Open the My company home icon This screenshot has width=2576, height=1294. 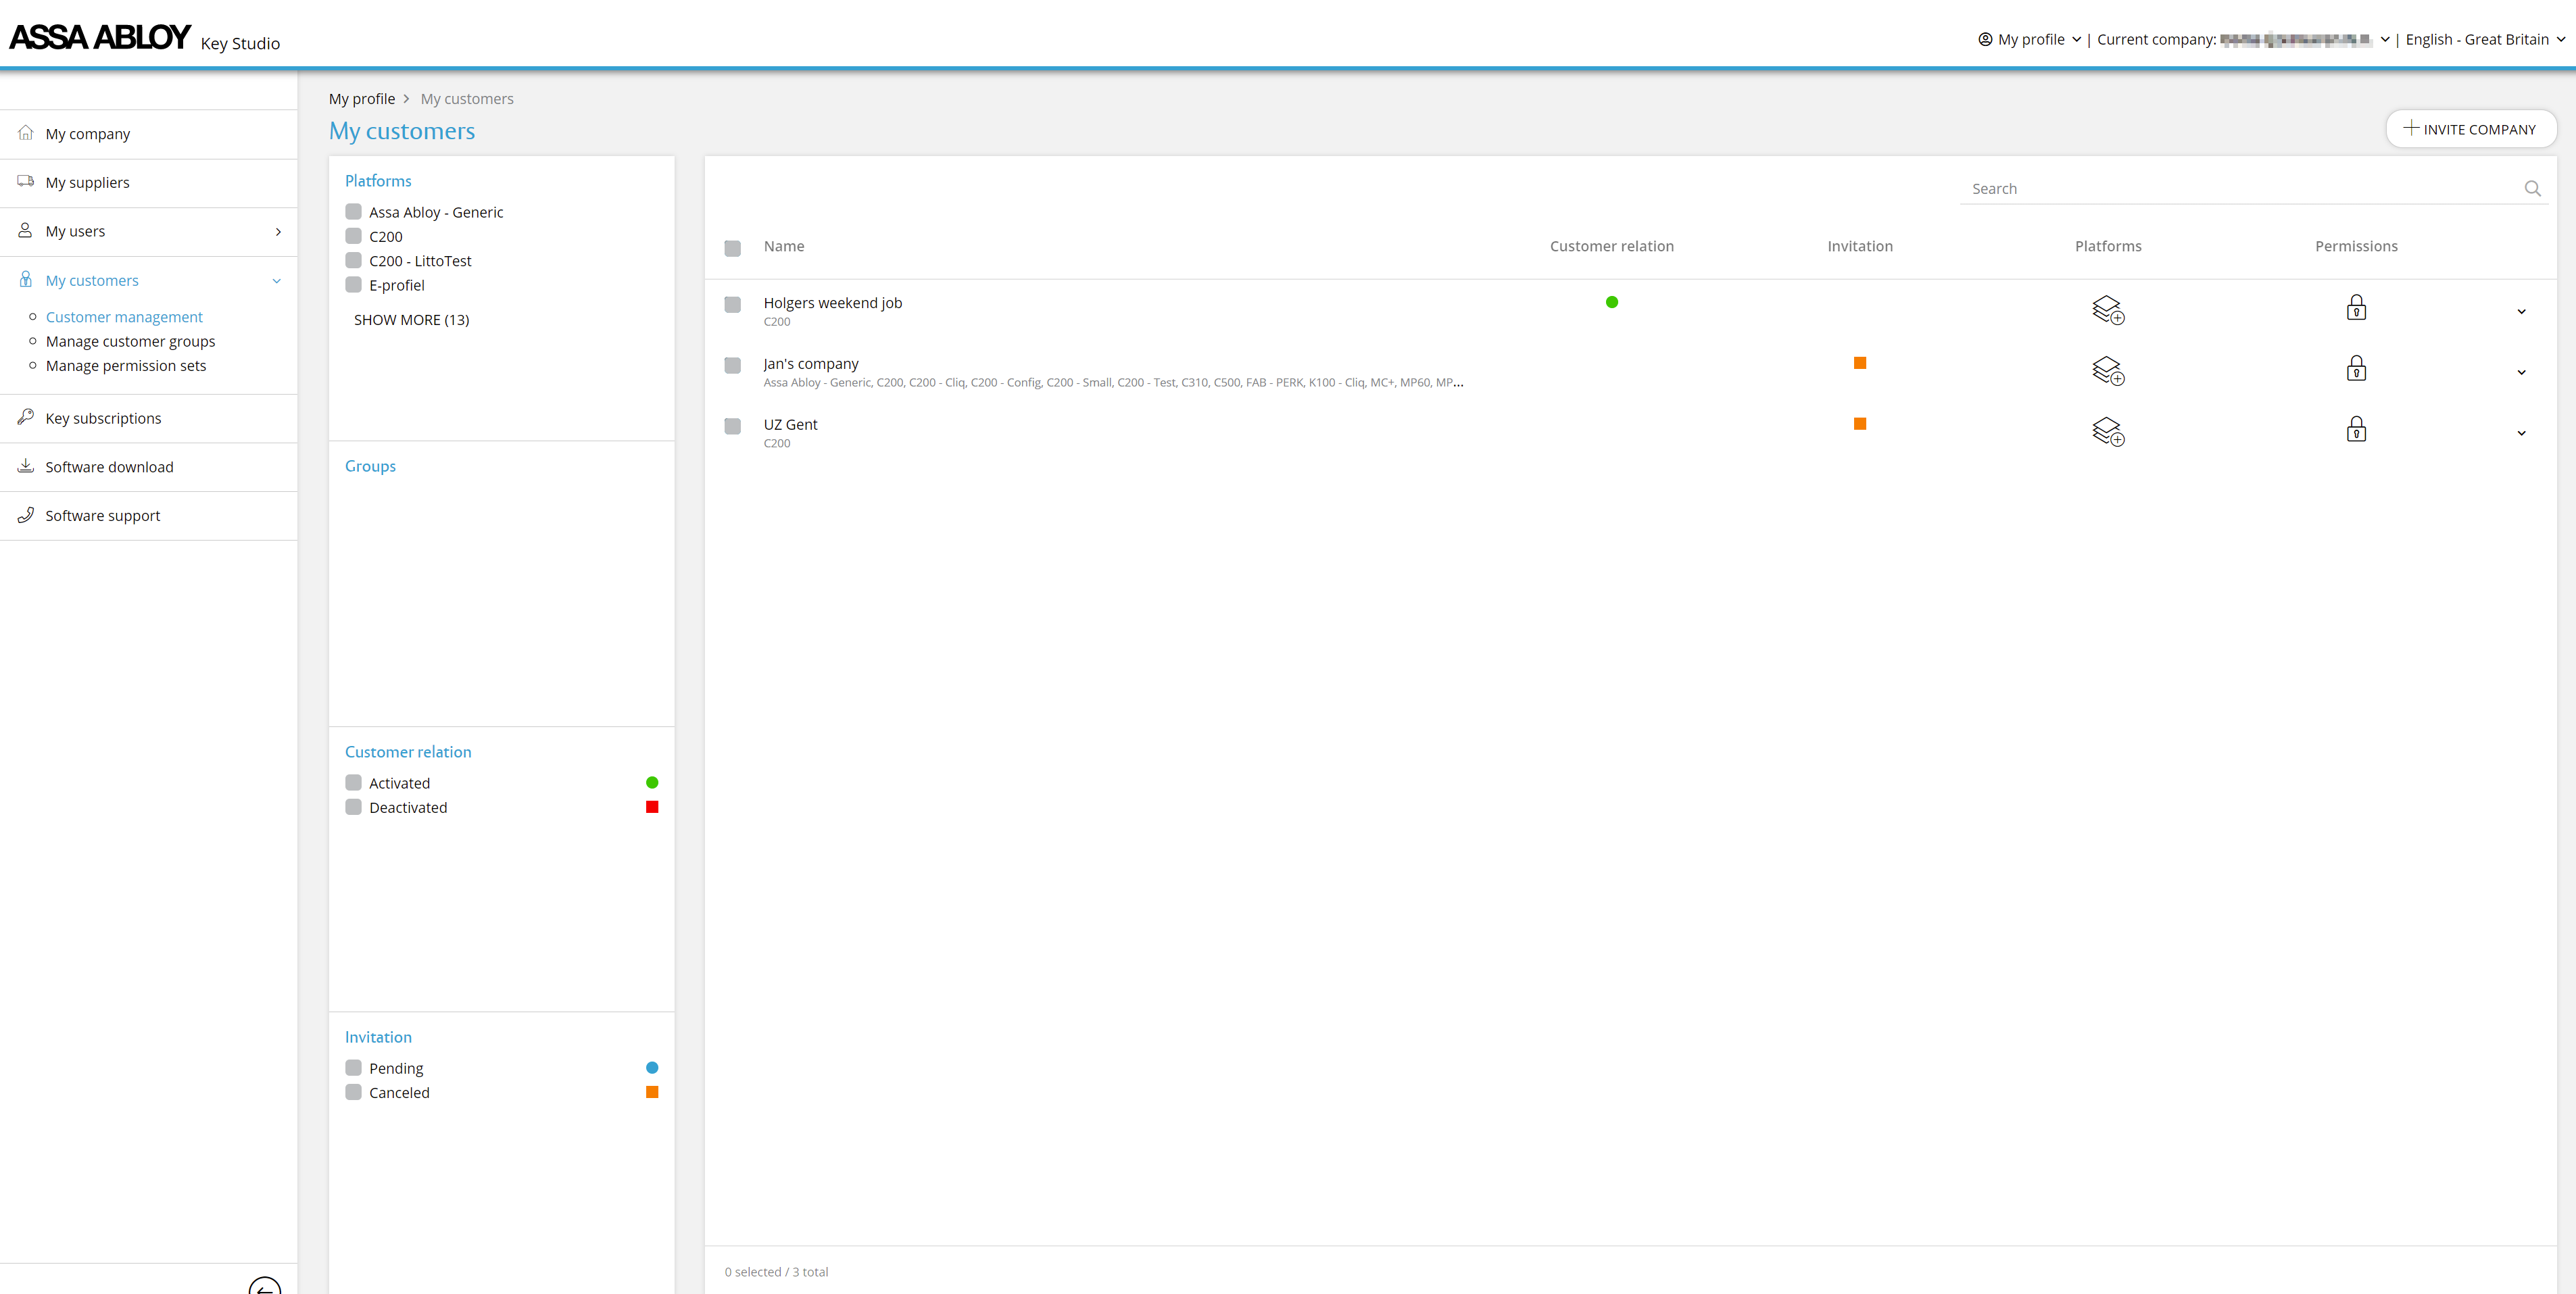(25, 133)
